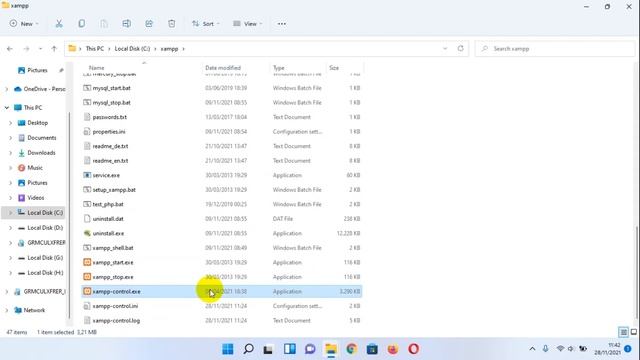640x360 pixels.
Task: Open Microsoft Store from taskbar
Action: click(372, 349)
